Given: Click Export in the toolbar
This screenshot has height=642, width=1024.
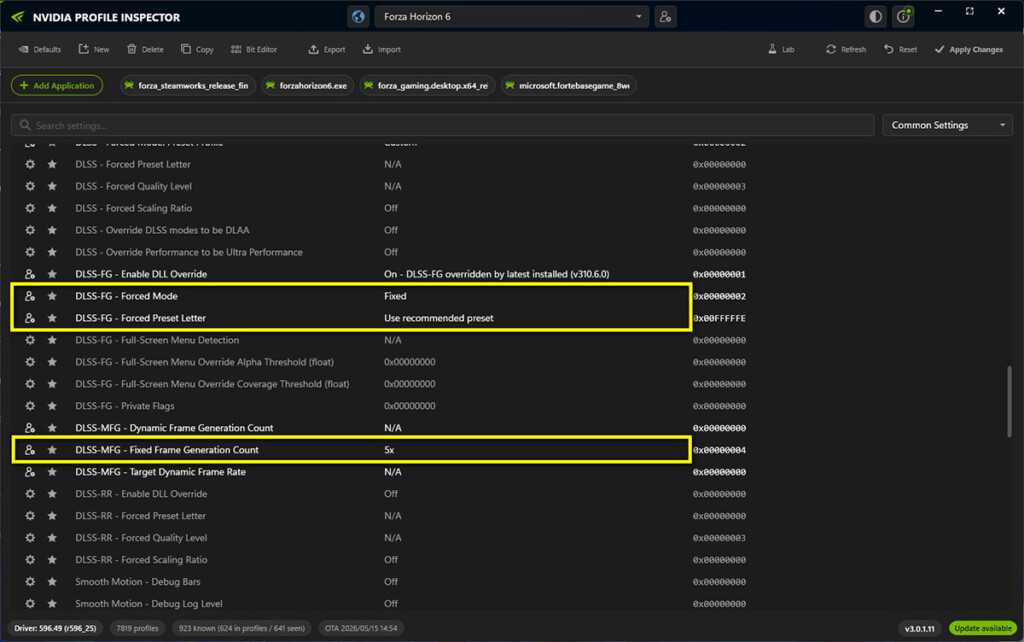Looking at the screenshot, I should 327,50.
